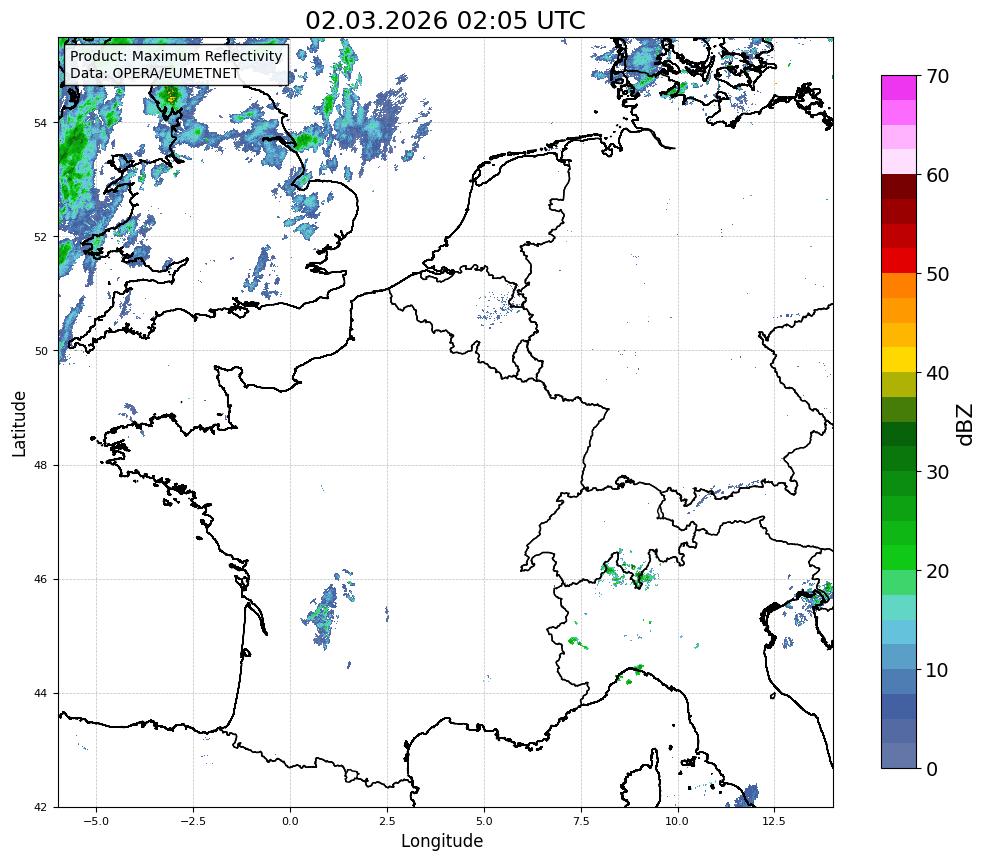Click the longitude tick label -2.5
This screenshot has height=860, width=985.
tap(193, 821)
